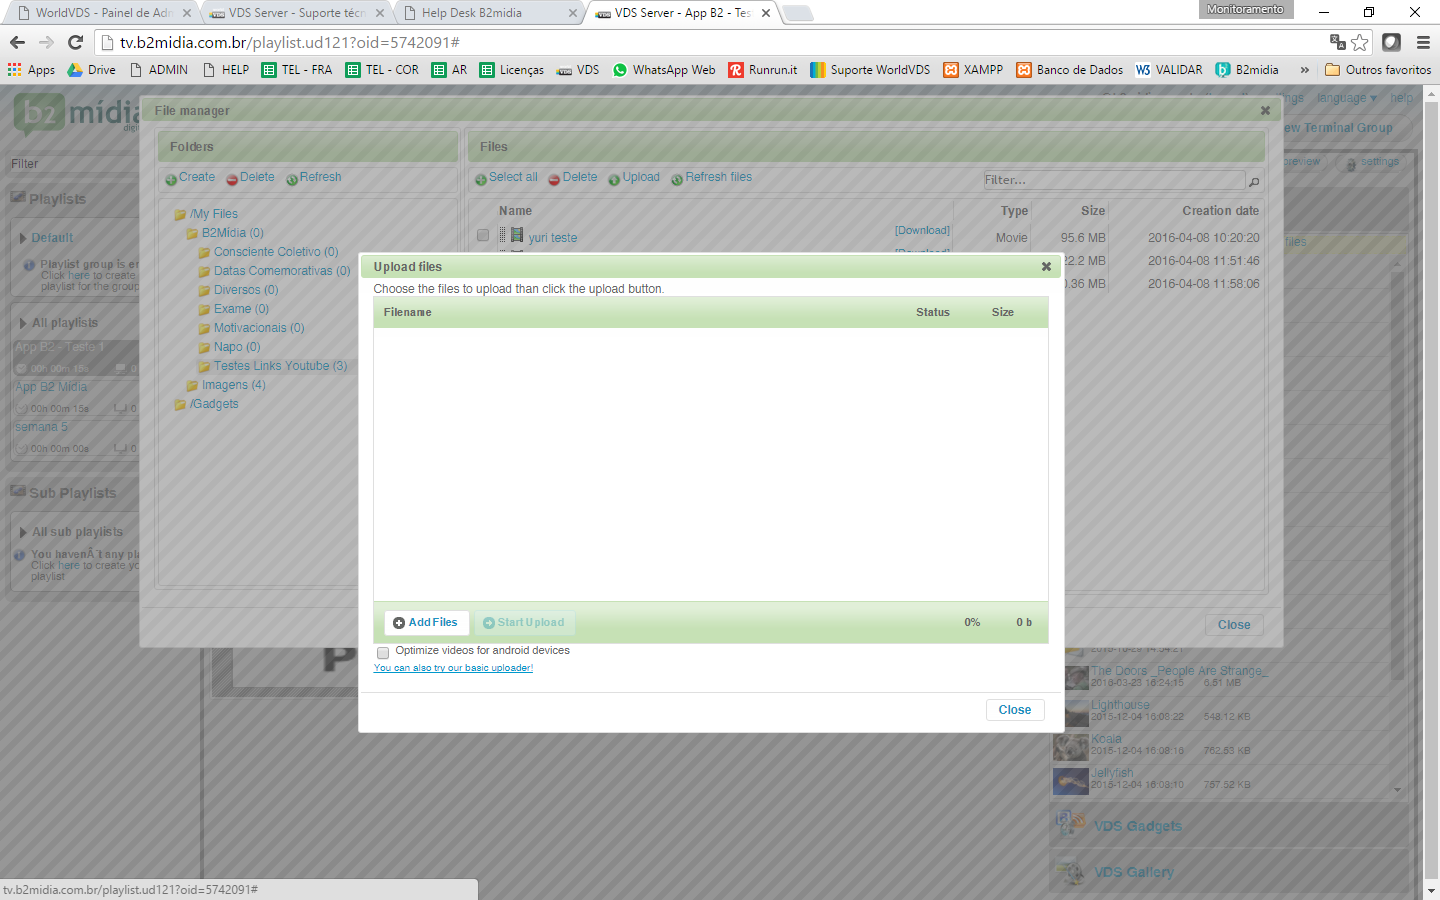Click Refresh files in Files toolbar
The image size is (1440, 900).
pyautogui.click(x=711, y=178)
